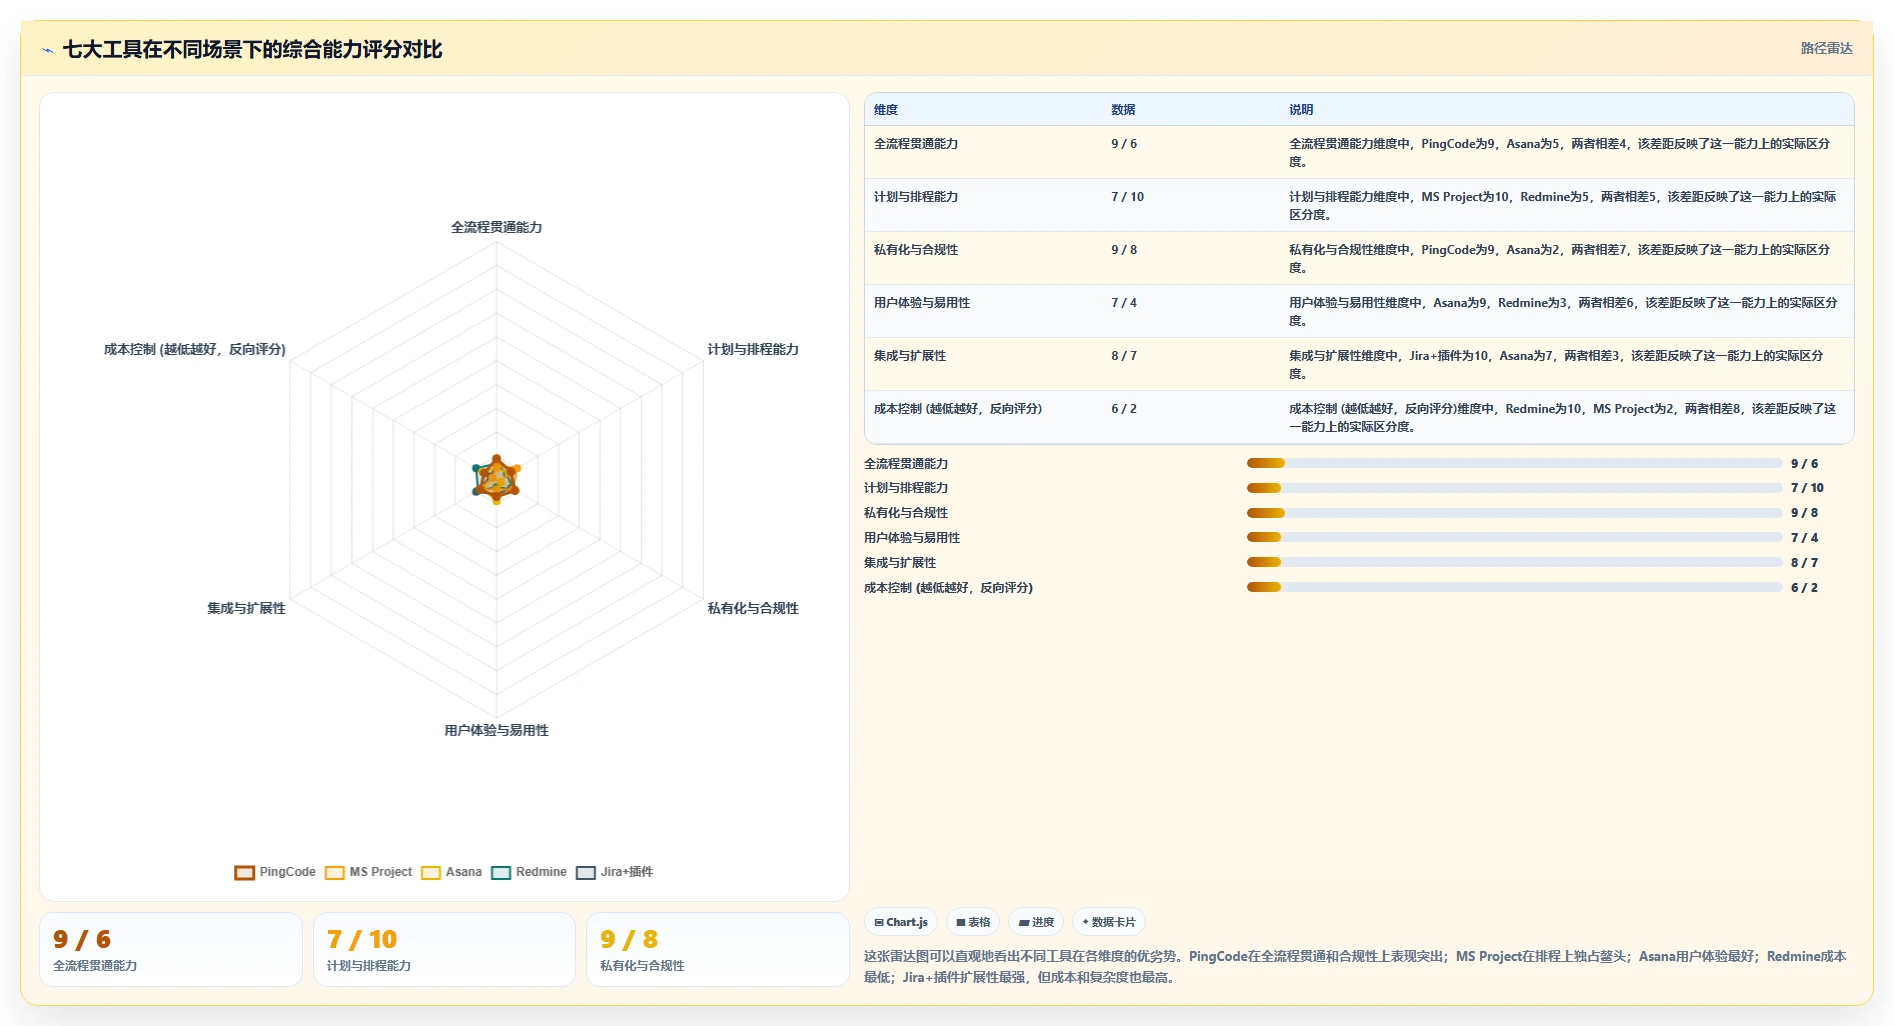
Task: Click the 全流程贯通能力 progress bar
Action: click(x=1514, y=463)
